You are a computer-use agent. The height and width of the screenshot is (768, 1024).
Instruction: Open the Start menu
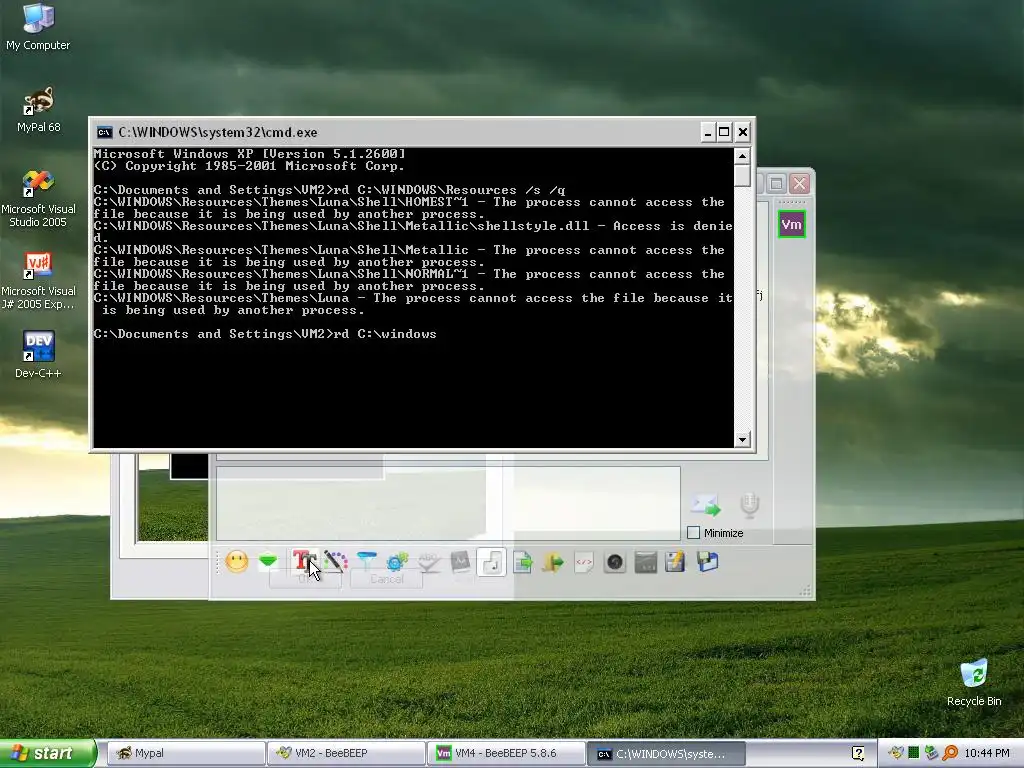click(48, 753)
